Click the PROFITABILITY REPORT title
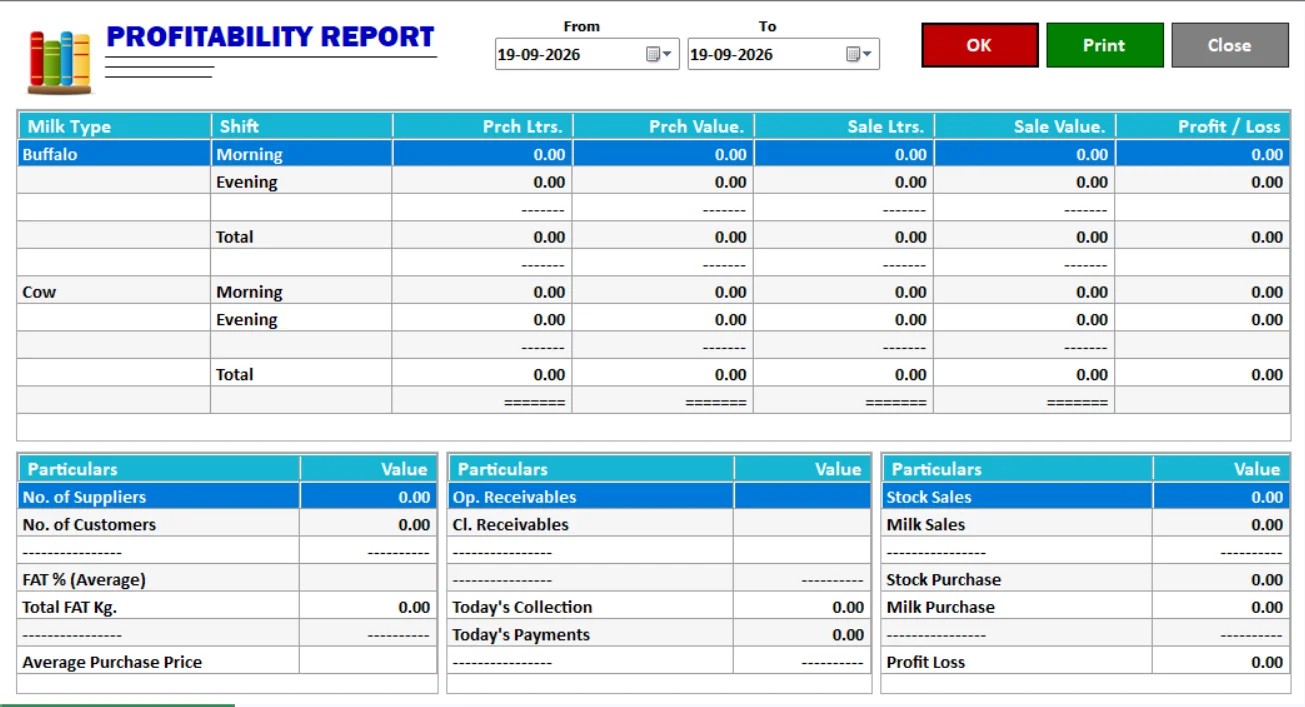The width and height of the screenshot is (1305, 707). click(x=270, y=37)
